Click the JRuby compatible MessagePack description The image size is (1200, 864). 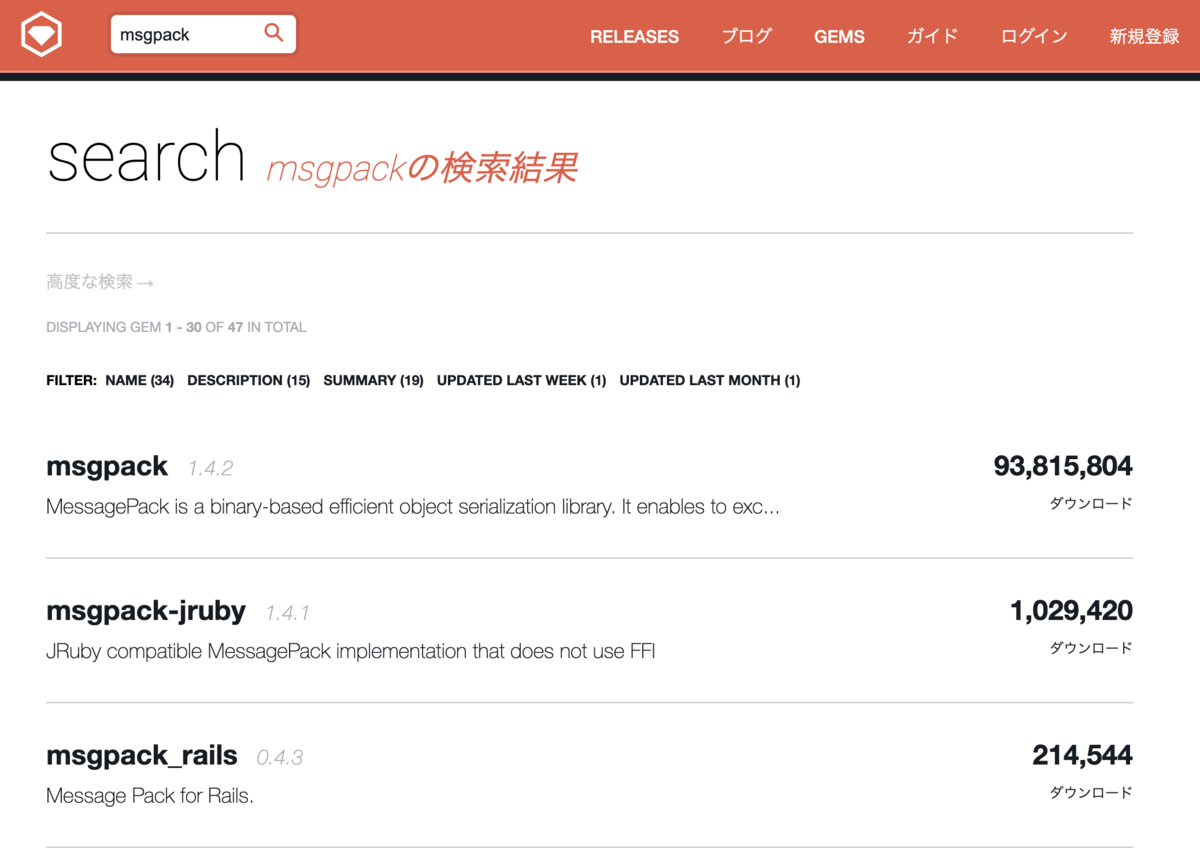[x=350, y=652]
